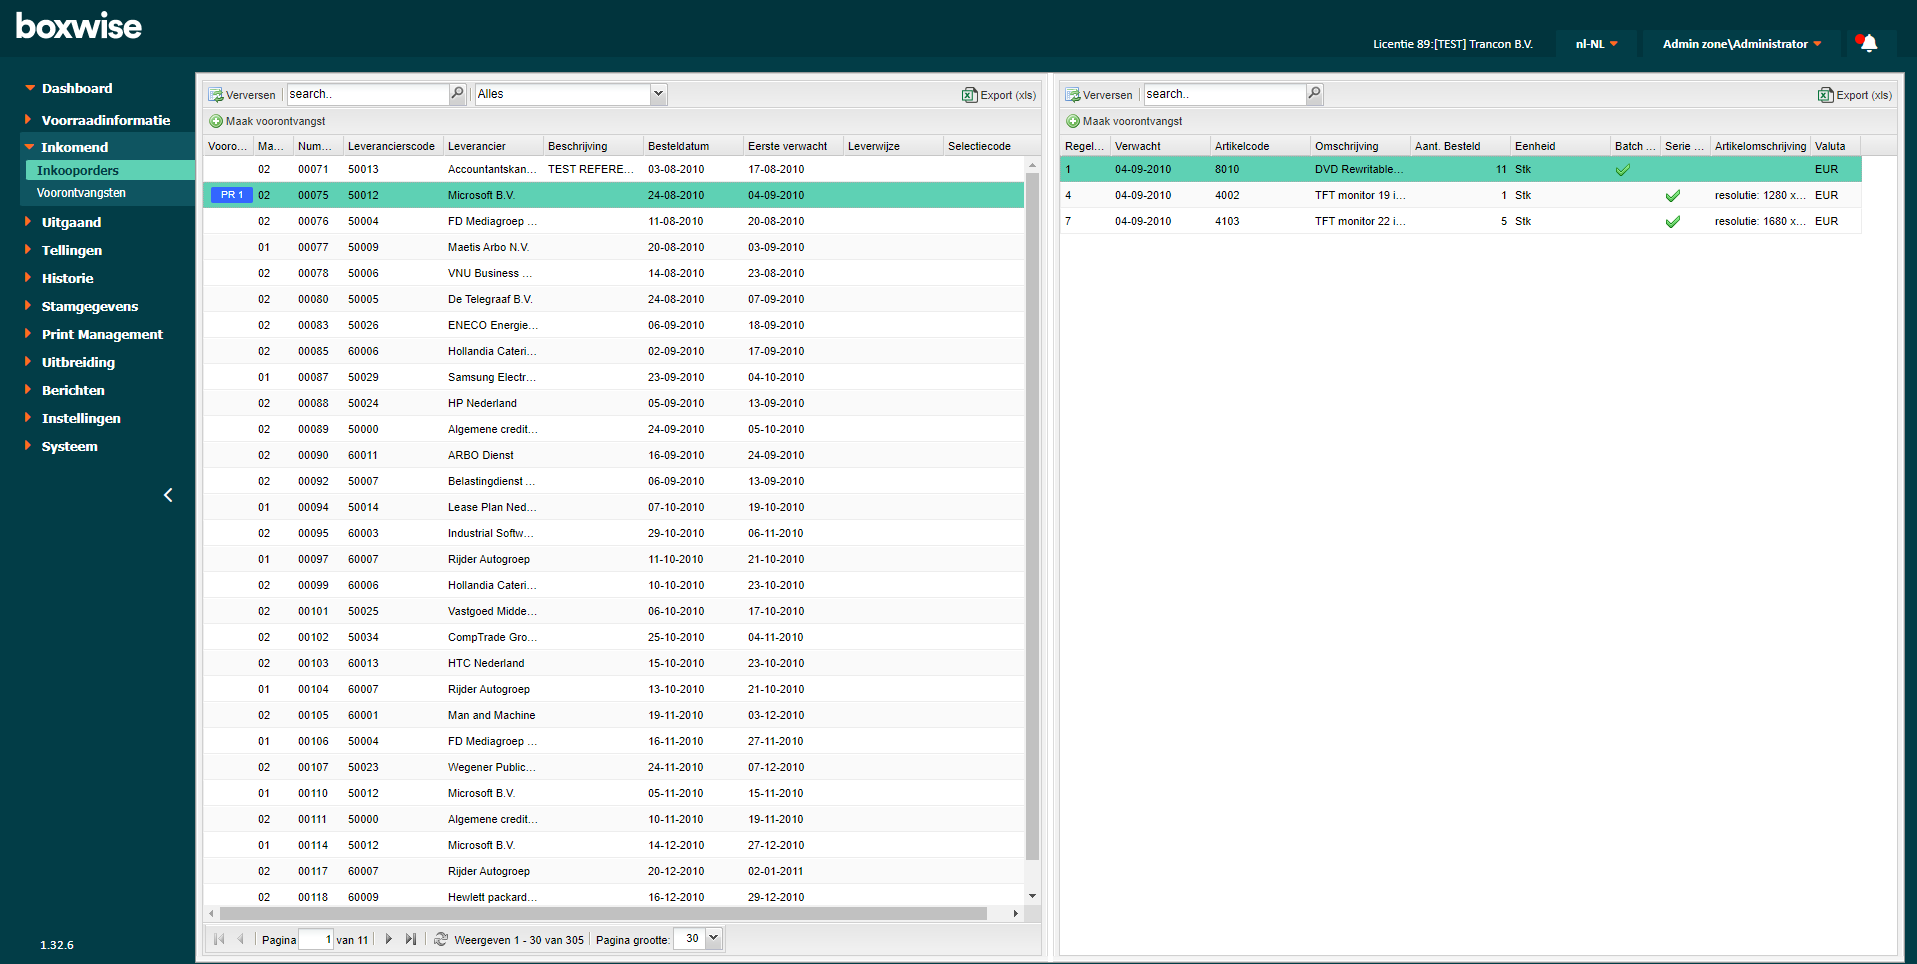This screenshot has height=964, width=1917.
Task: Click right panel Verversen refresh button
Action: [1099, 95]
